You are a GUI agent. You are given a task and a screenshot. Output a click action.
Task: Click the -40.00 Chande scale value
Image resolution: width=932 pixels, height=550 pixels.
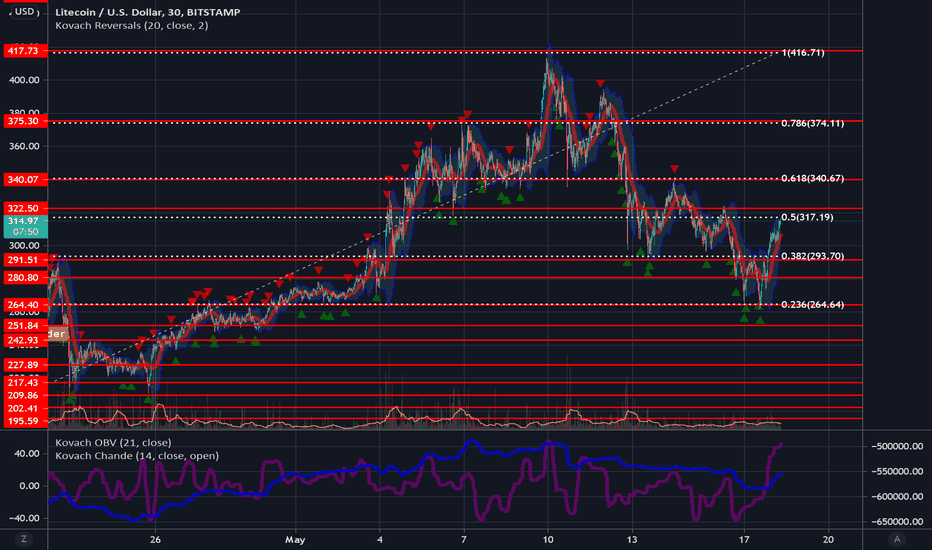click(x=24, y=518)
